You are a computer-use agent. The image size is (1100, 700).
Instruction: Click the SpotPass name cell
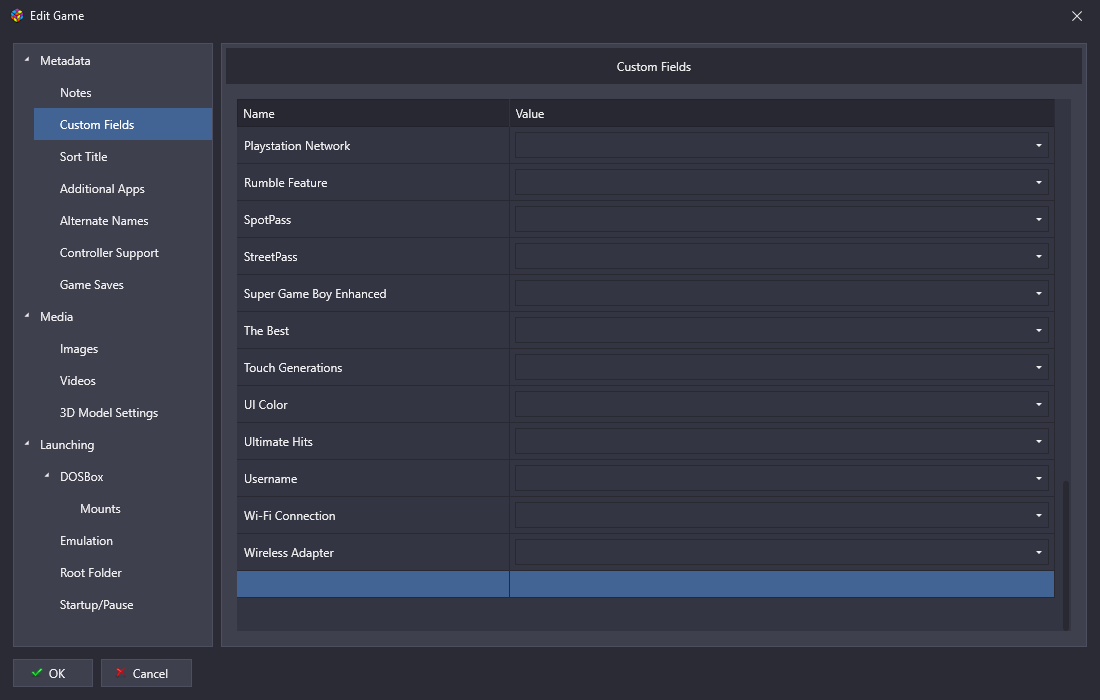coord(373,220)
